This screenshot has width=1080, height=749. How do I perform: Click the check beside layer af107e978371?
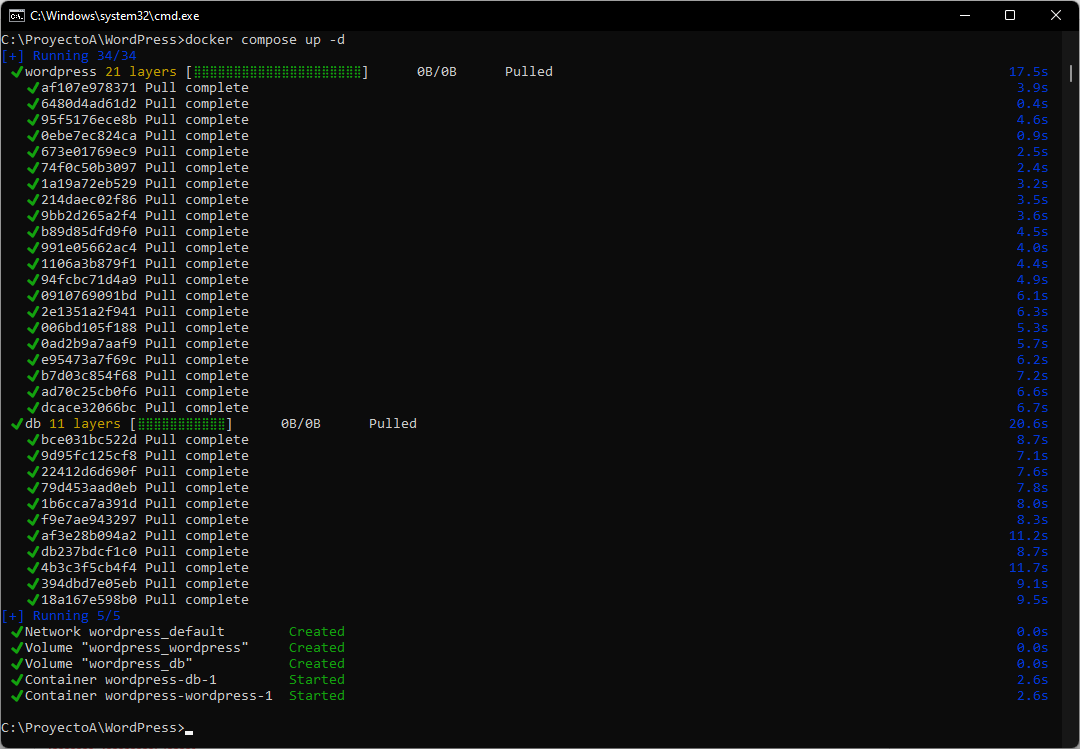32,88
